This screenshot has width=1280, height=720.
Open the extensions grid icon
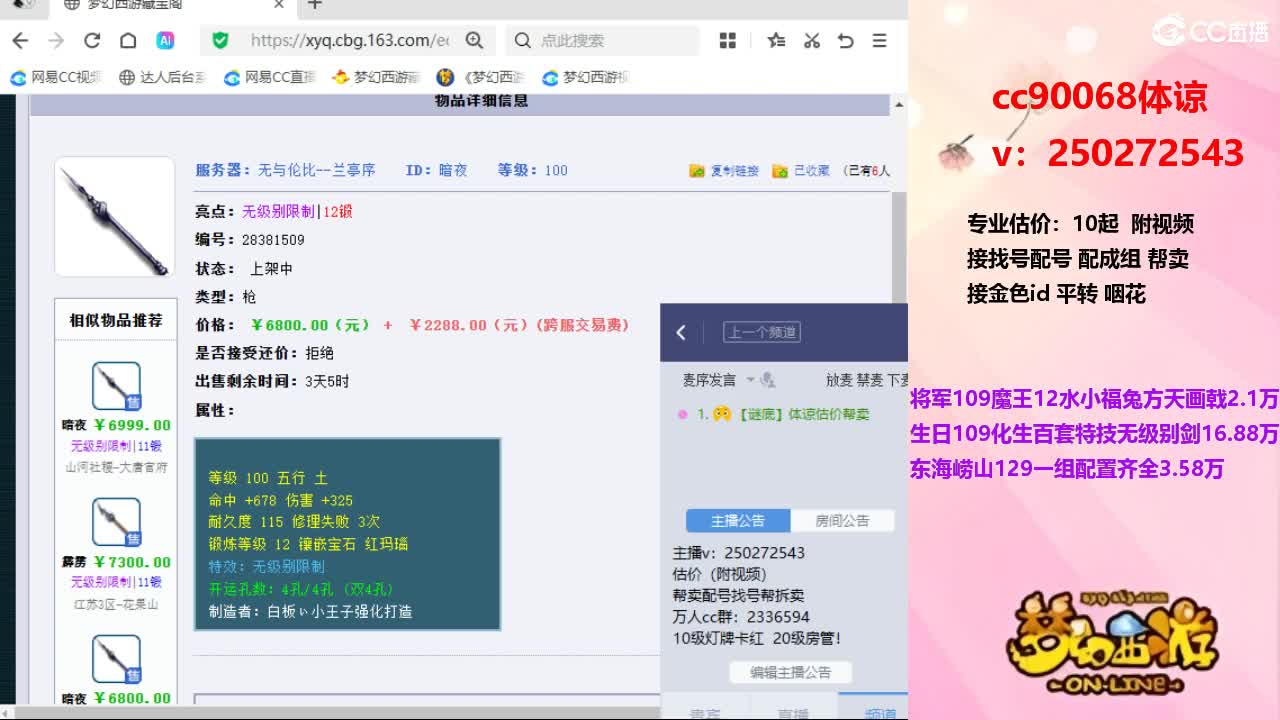(x=728, y=40)
